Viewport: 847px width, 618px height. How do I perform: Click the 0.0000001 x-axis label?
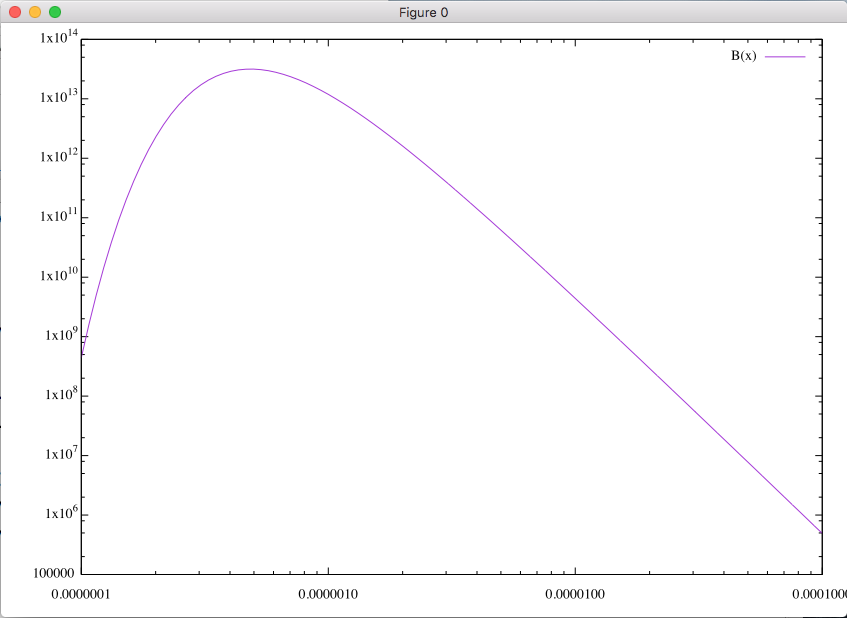[81, 595]
